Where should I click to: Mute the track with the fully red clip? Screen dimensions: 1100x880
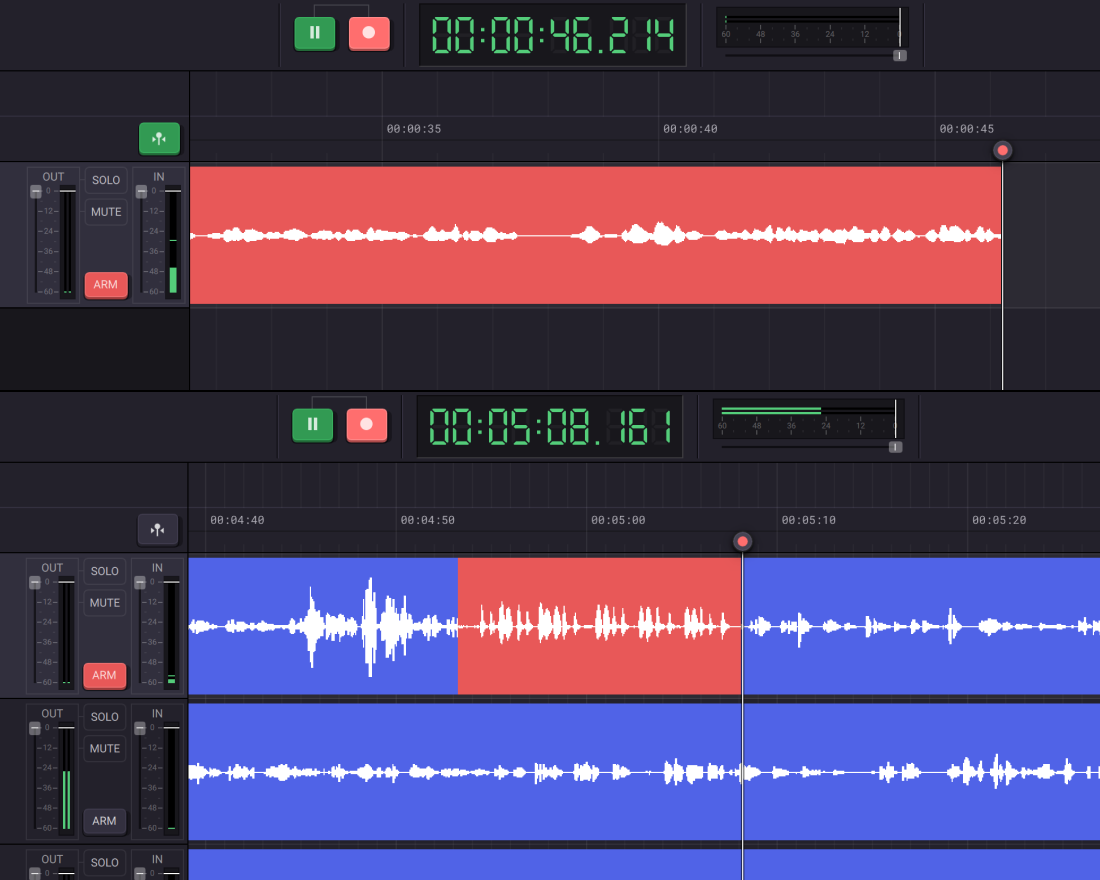tap(106, 212)
